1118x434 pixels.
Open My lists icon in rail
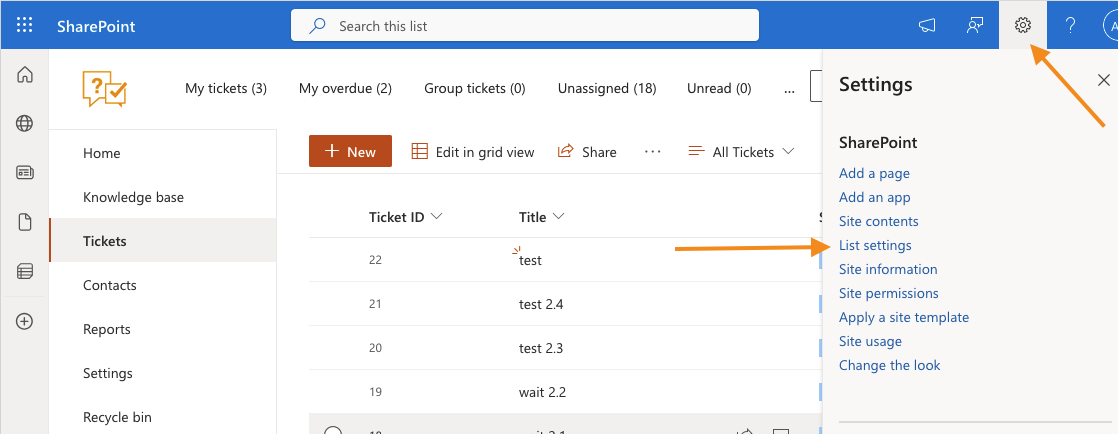pyautogui.click(x=25, y=271)
